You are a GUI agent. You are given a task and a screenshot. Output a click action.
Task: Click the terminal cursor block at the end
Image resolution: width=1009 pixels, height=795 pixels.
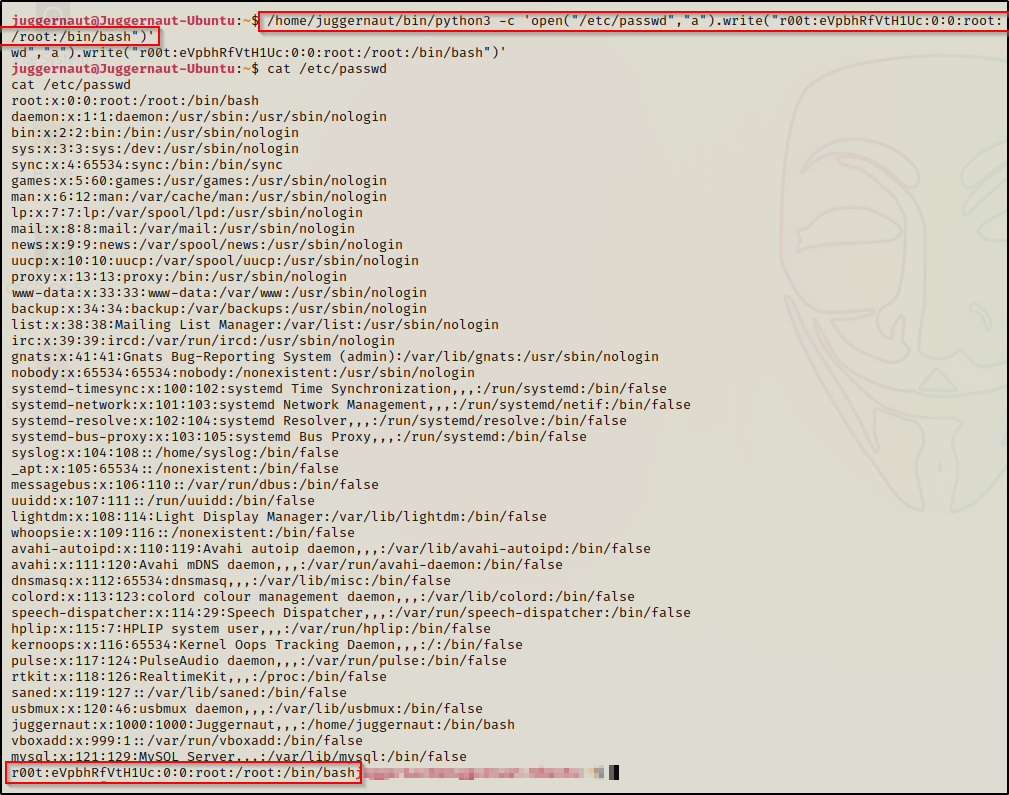(x=616, y=773)
